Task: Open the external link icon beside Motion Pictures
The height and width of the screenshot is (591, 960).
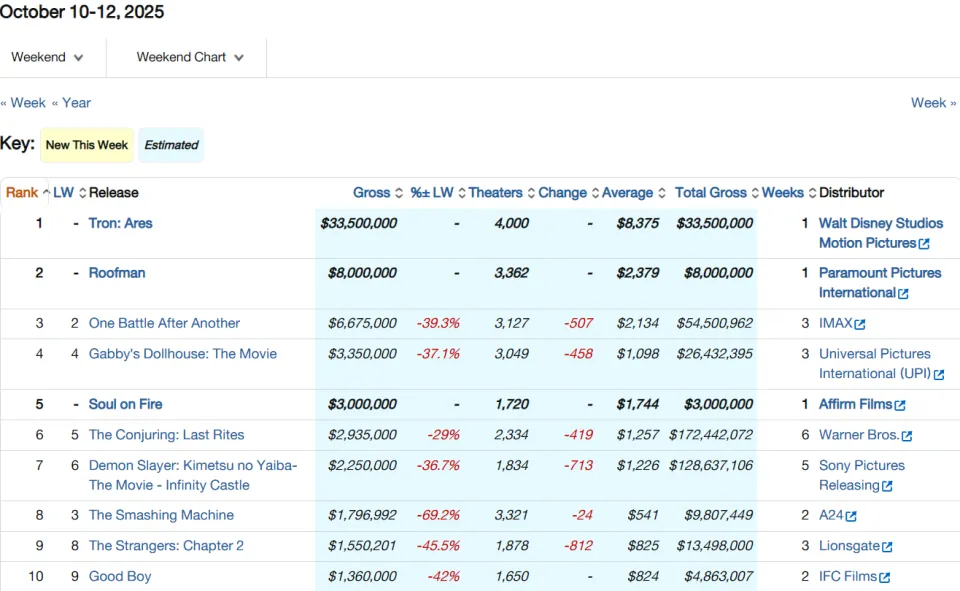Action: [924, 244]
